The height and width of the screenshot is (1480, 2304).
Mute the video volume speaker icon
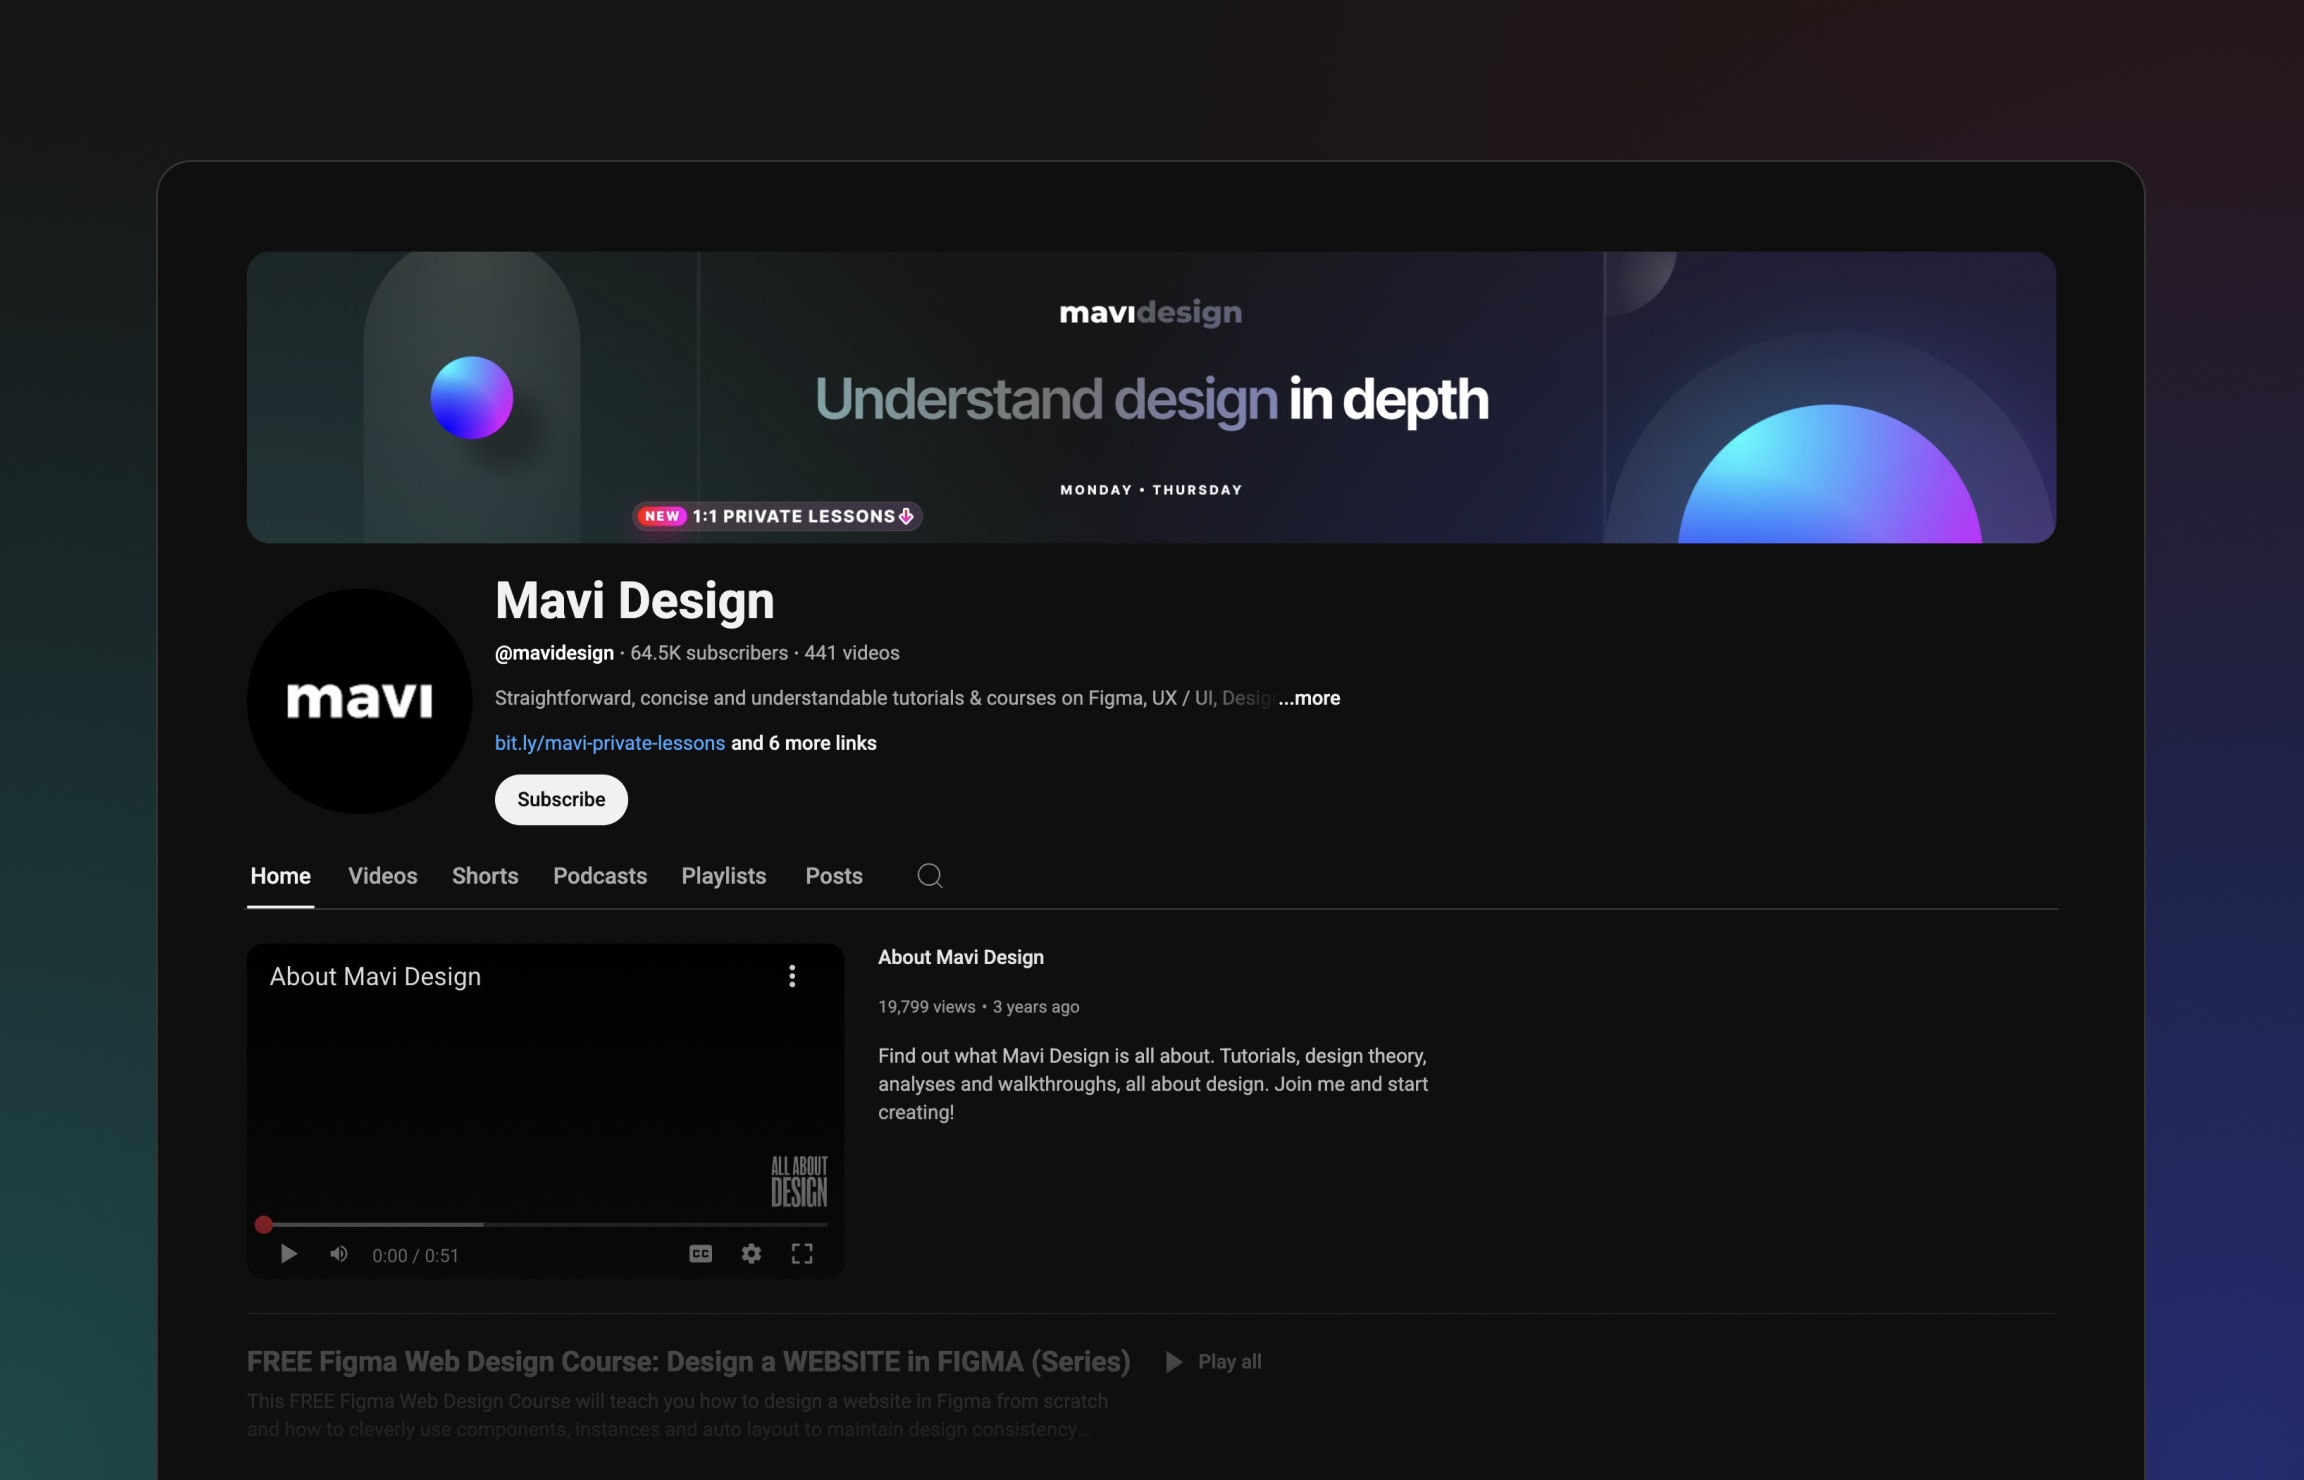click(x=339, y=1254)
